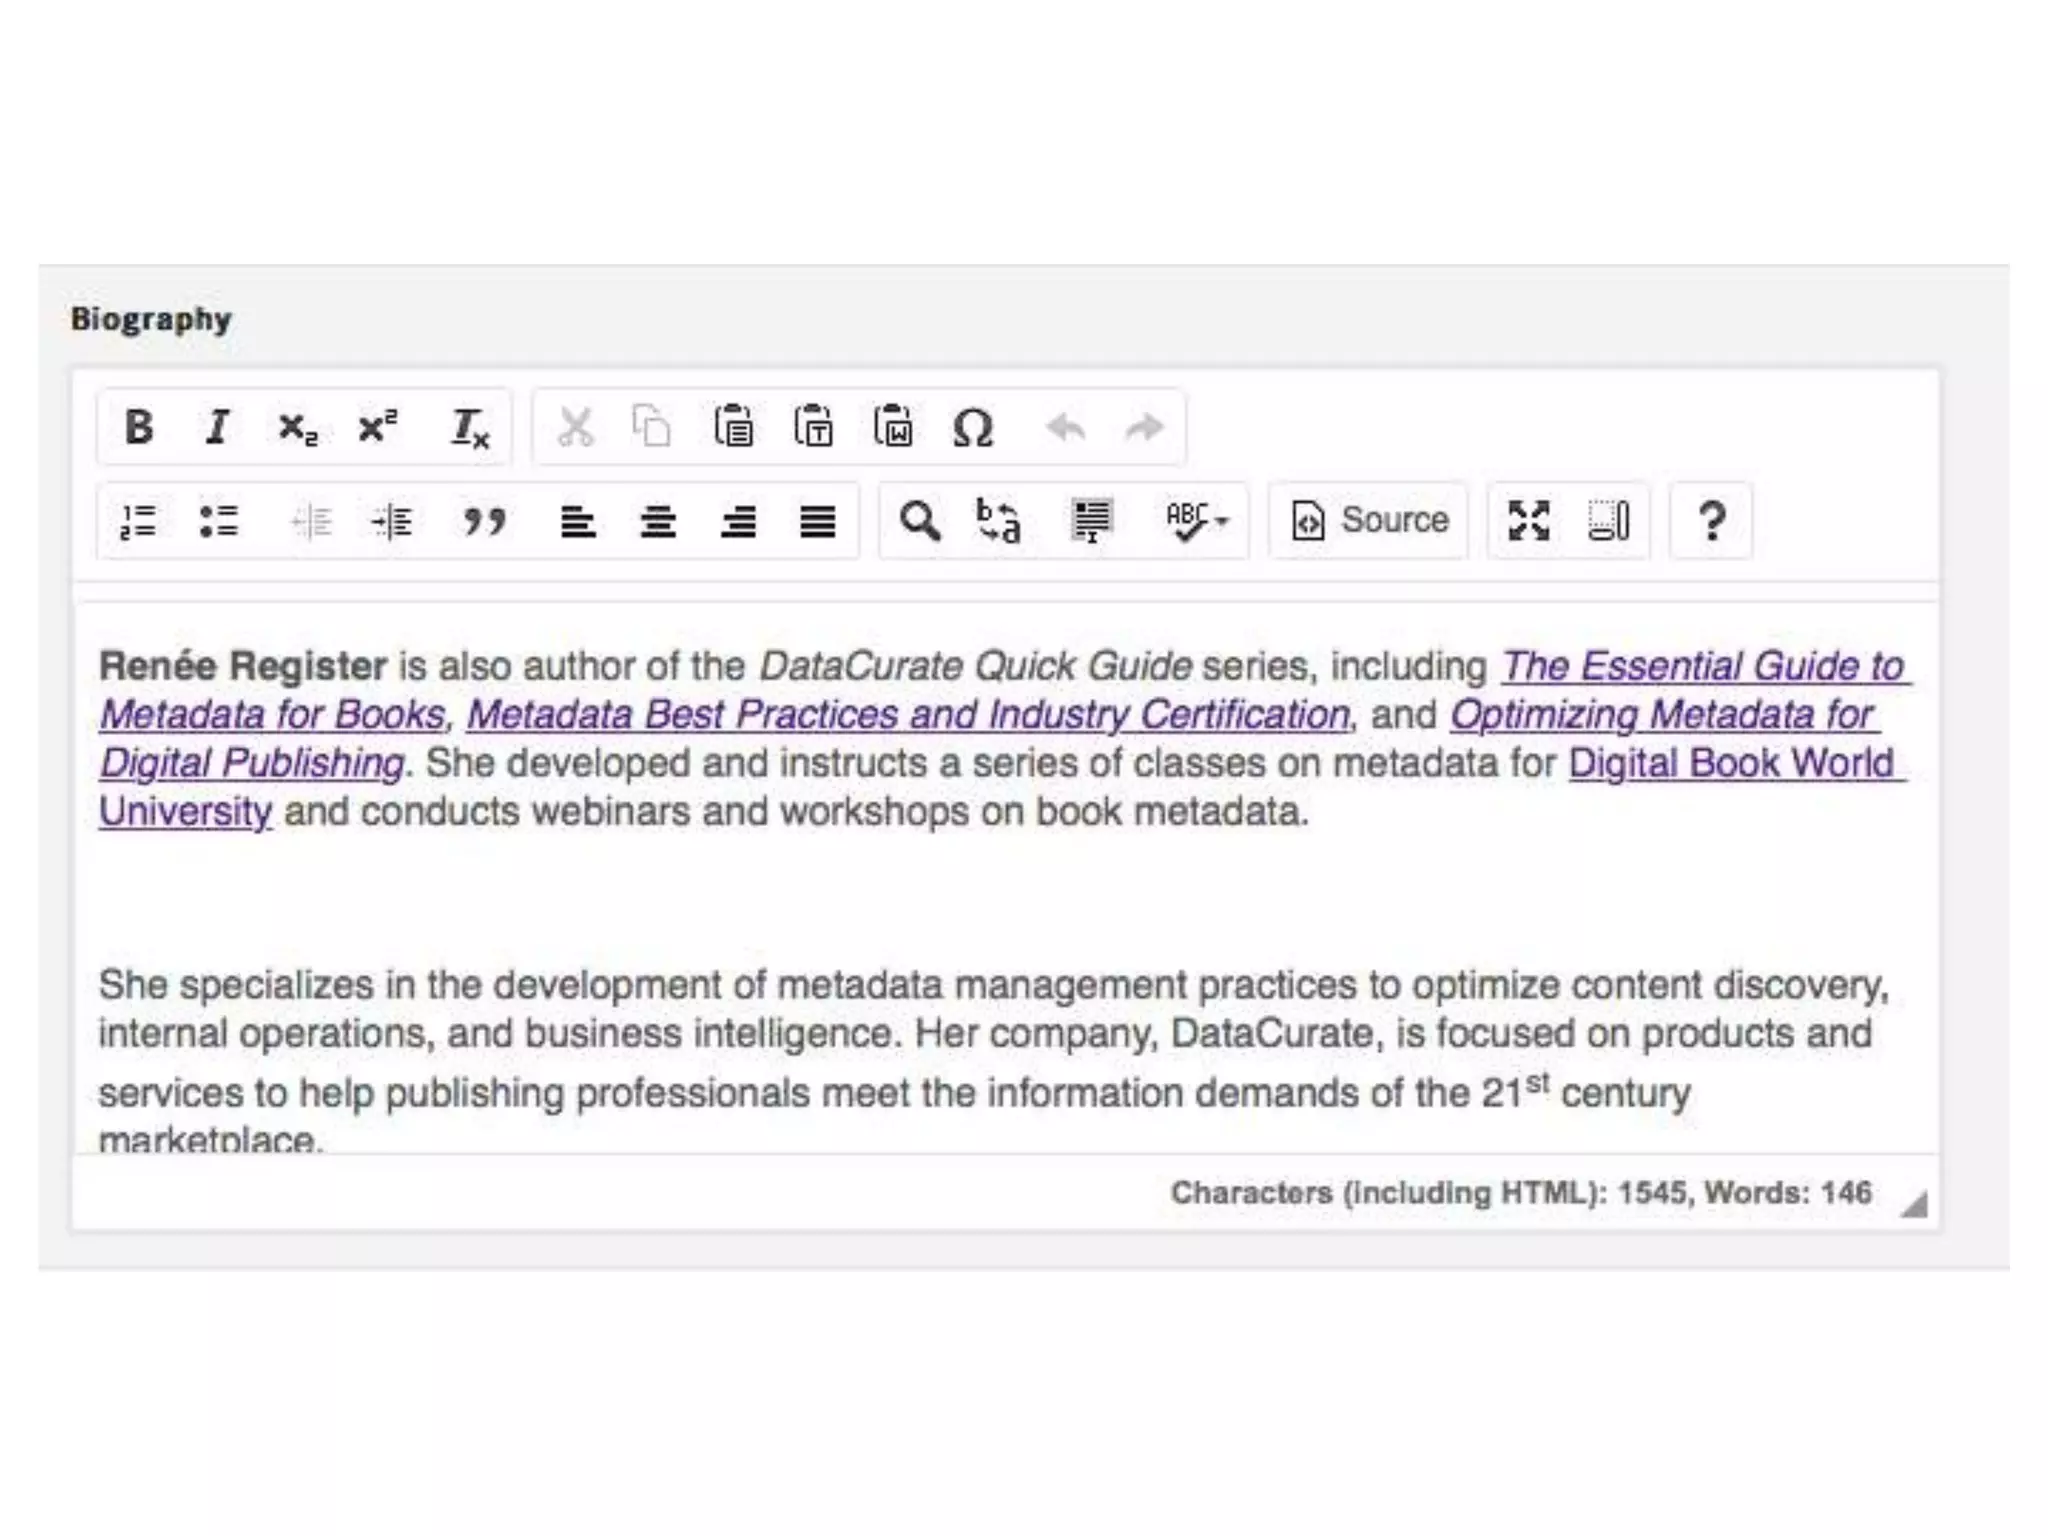The height and width of the screenshot is (1536, 2048).
Task: Maximize the editor area
Action: click(x=1528, y=521)
